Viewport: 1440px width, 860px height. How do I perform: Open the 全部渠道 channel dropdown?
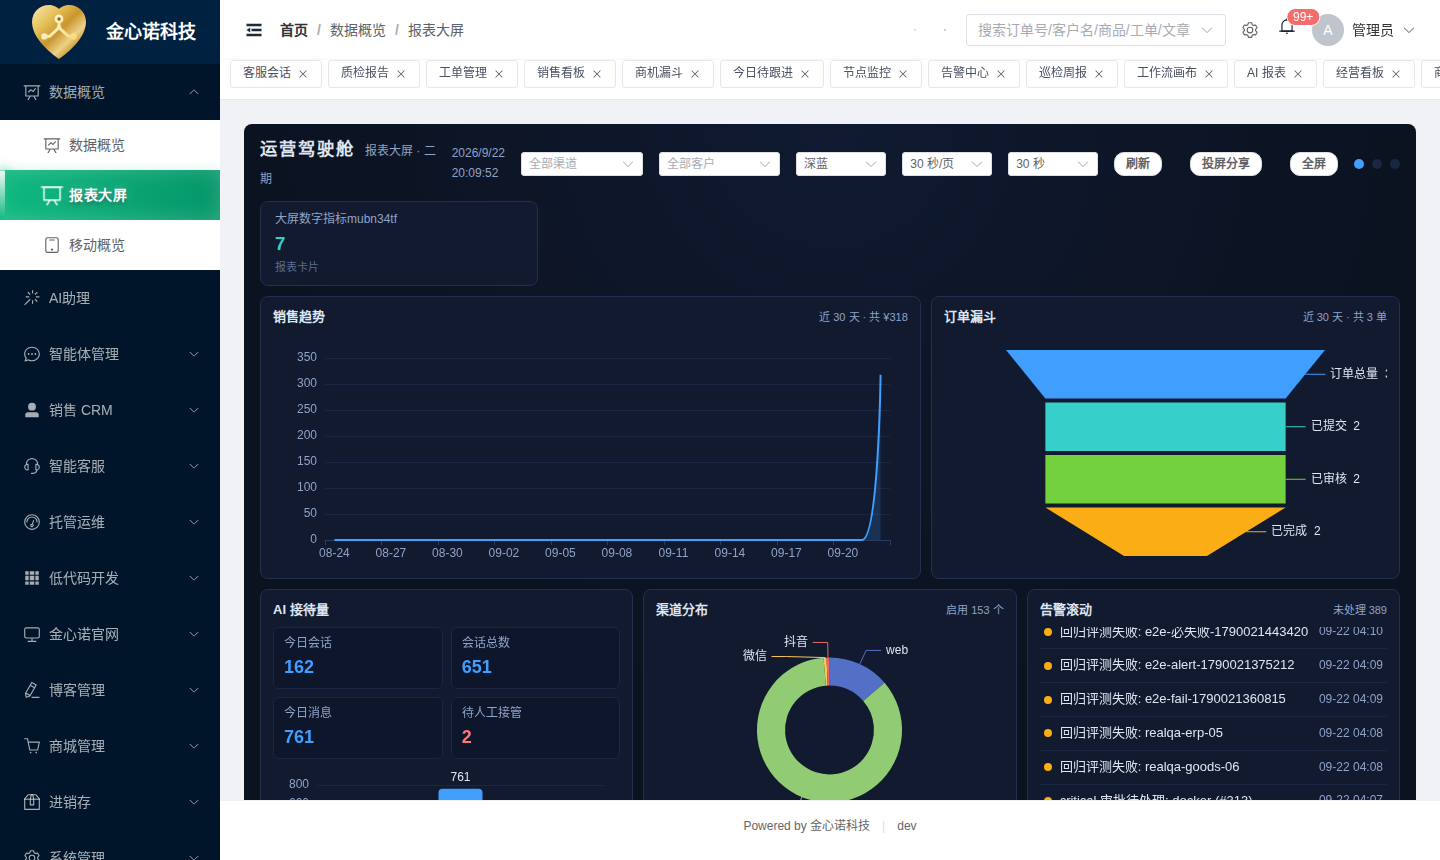click(582, 164)
